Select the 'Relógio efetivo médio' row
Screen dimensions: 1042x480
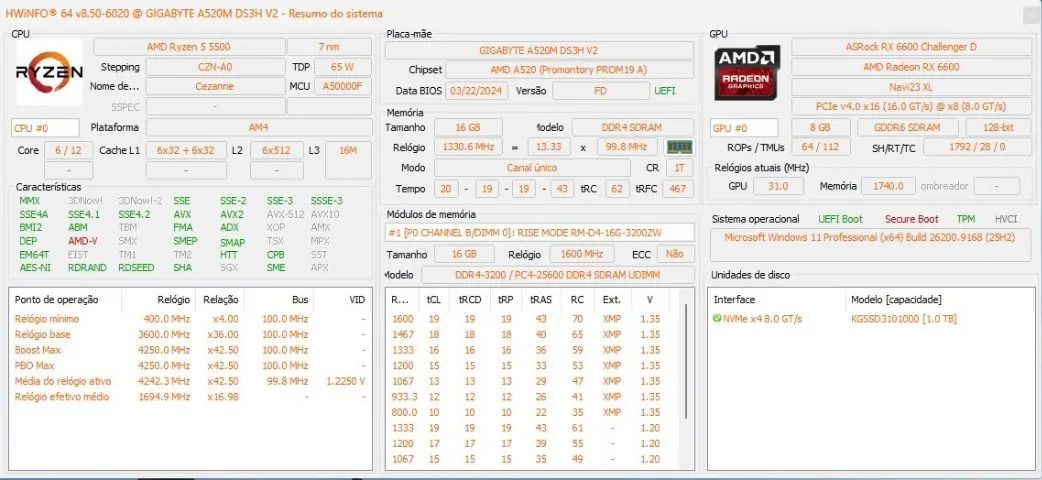click(191, 397)
